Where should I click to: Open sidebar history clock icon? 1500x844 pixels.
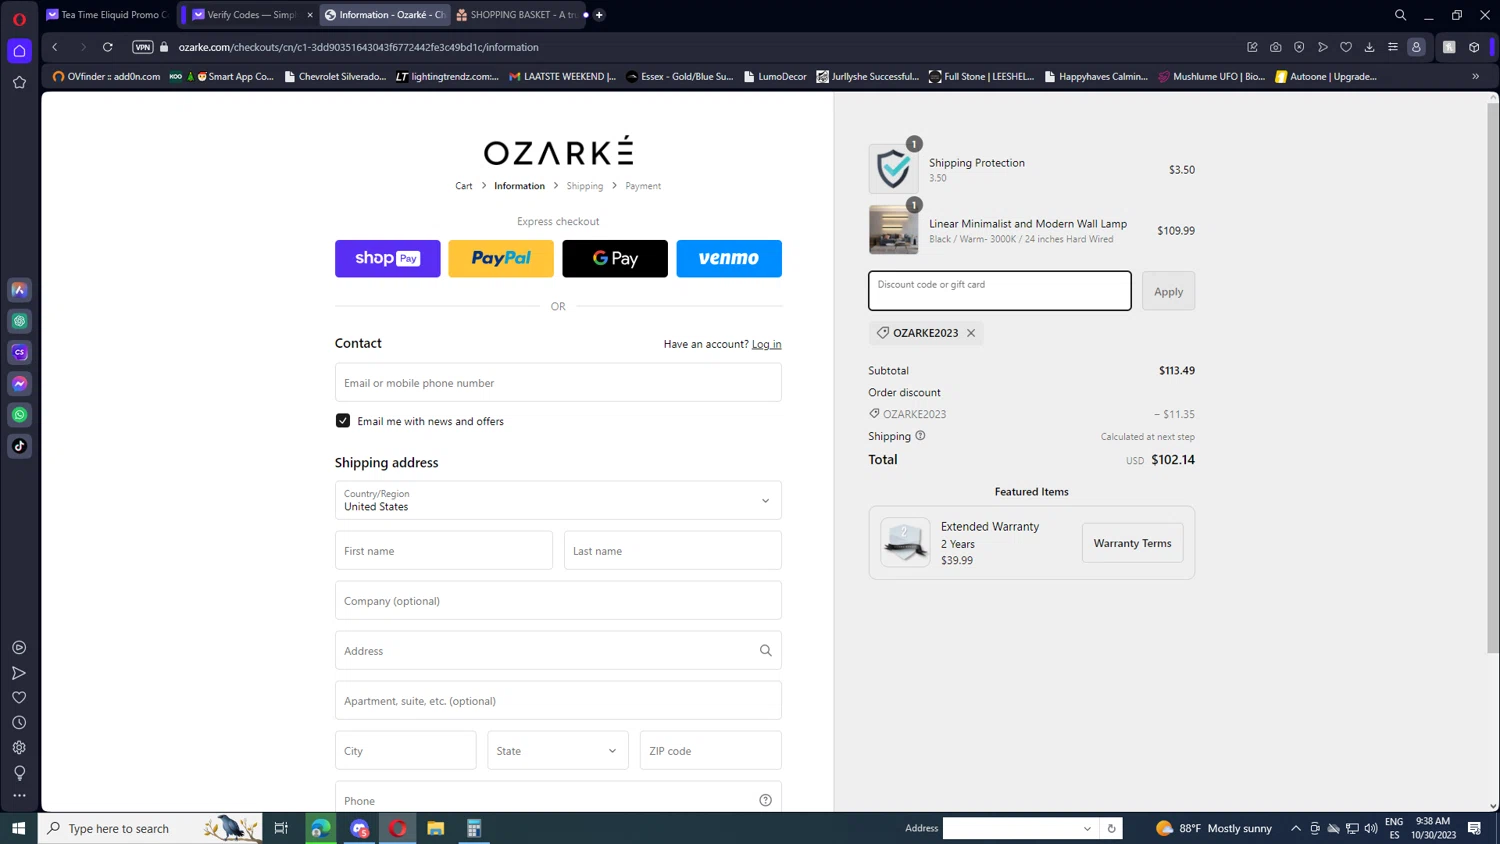pyautogui.click(x=19, y=722)
